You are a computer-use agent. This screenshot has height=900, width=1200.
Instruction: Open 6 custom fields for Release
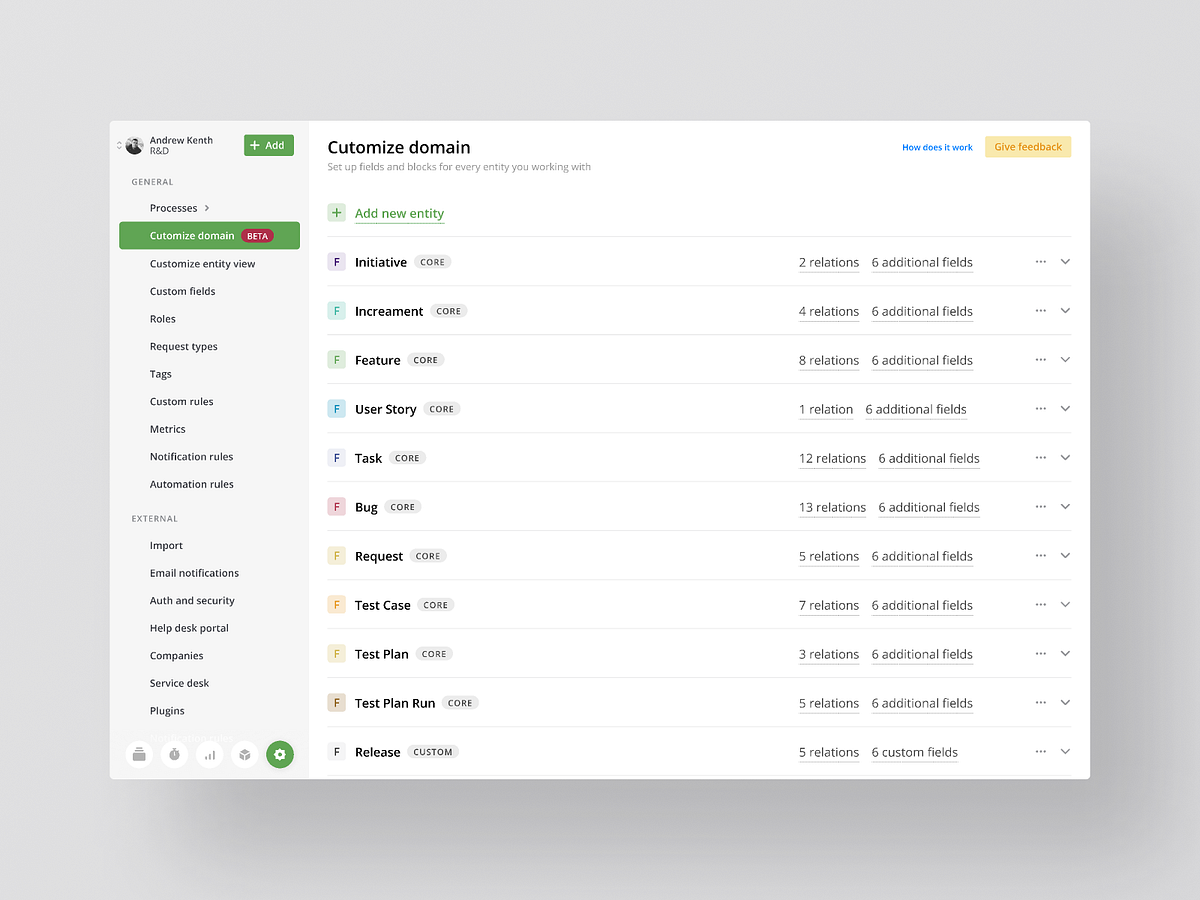pos(914,752)
